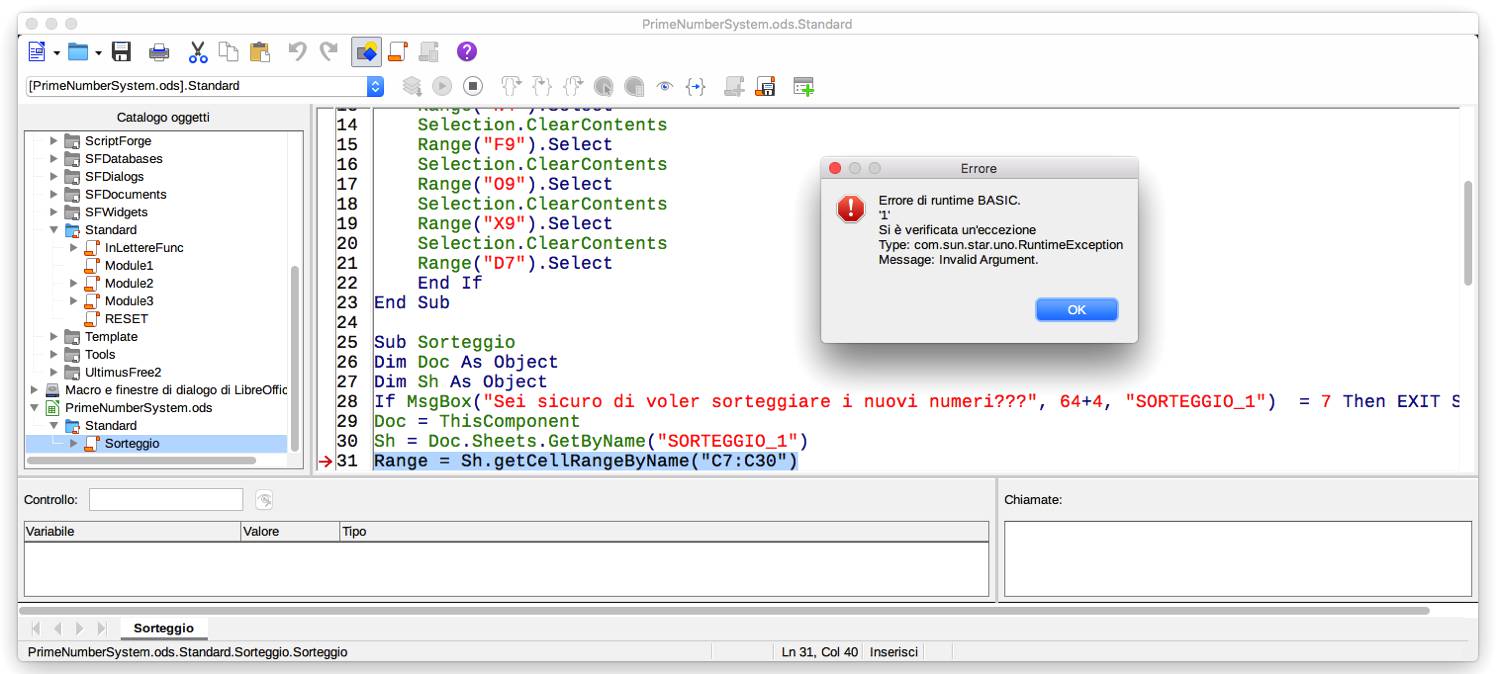Click the Print icon in toolbar
Screen dimensions: 1500x674
(x=159, y=50)
